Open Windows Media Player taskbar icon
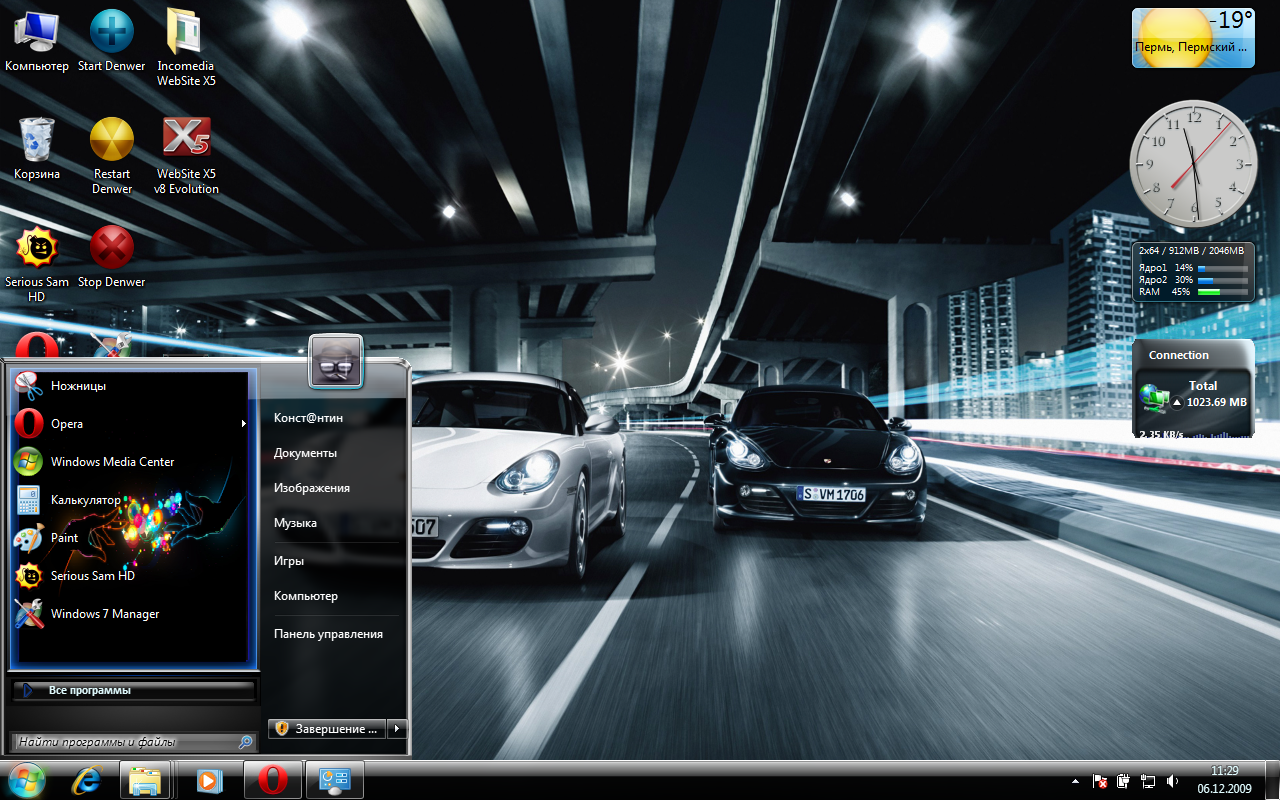 click(x=209, y=780)
